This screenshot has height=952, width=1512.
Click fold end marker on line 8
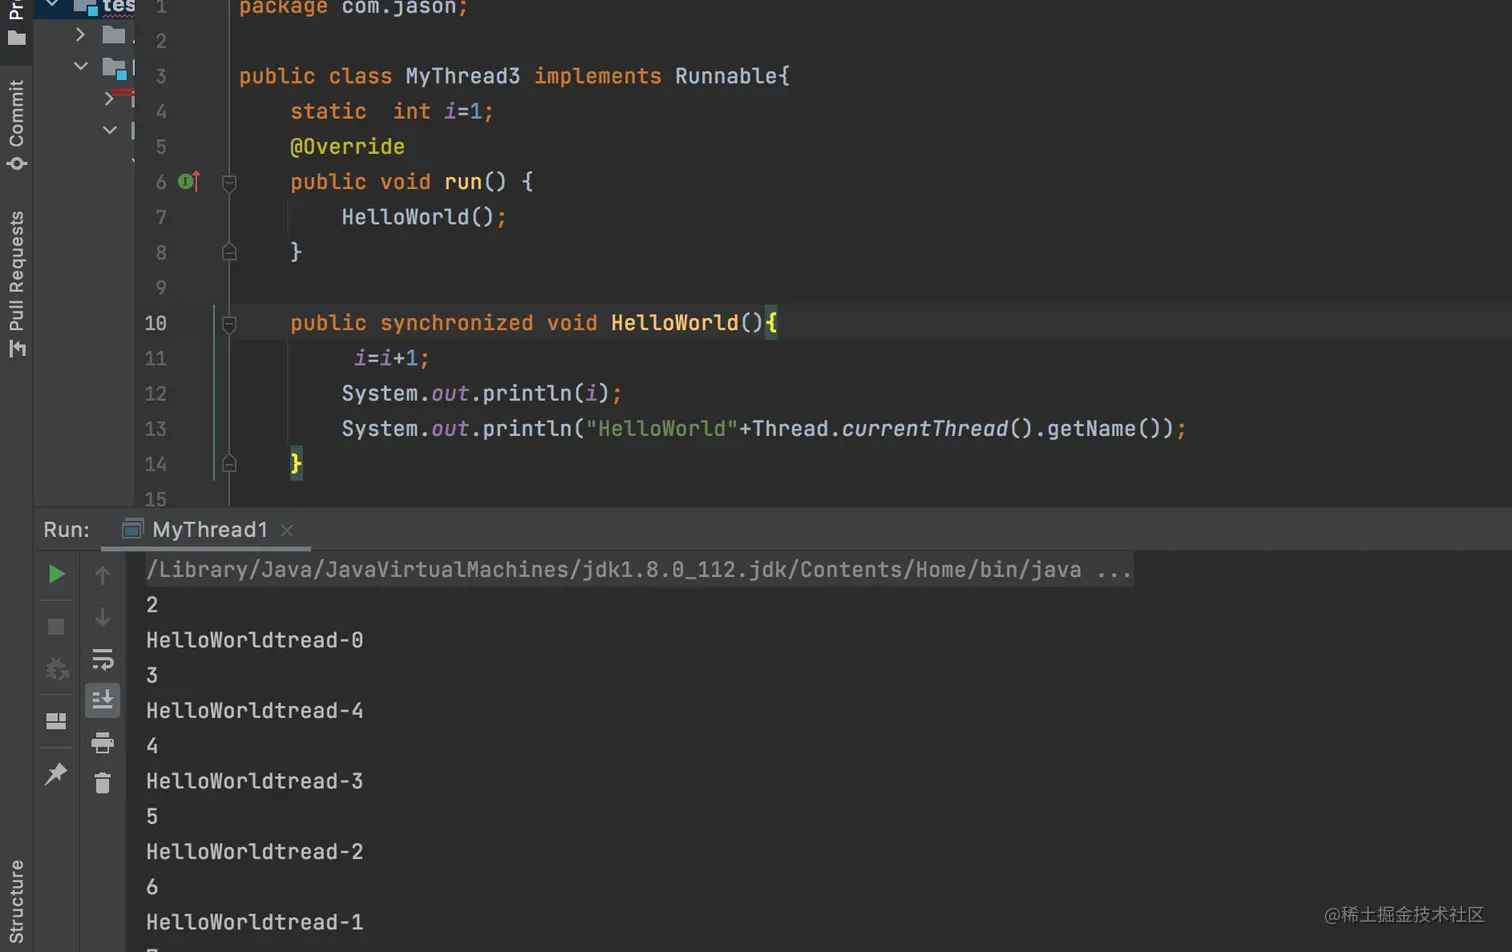click(x=229, y=252)
